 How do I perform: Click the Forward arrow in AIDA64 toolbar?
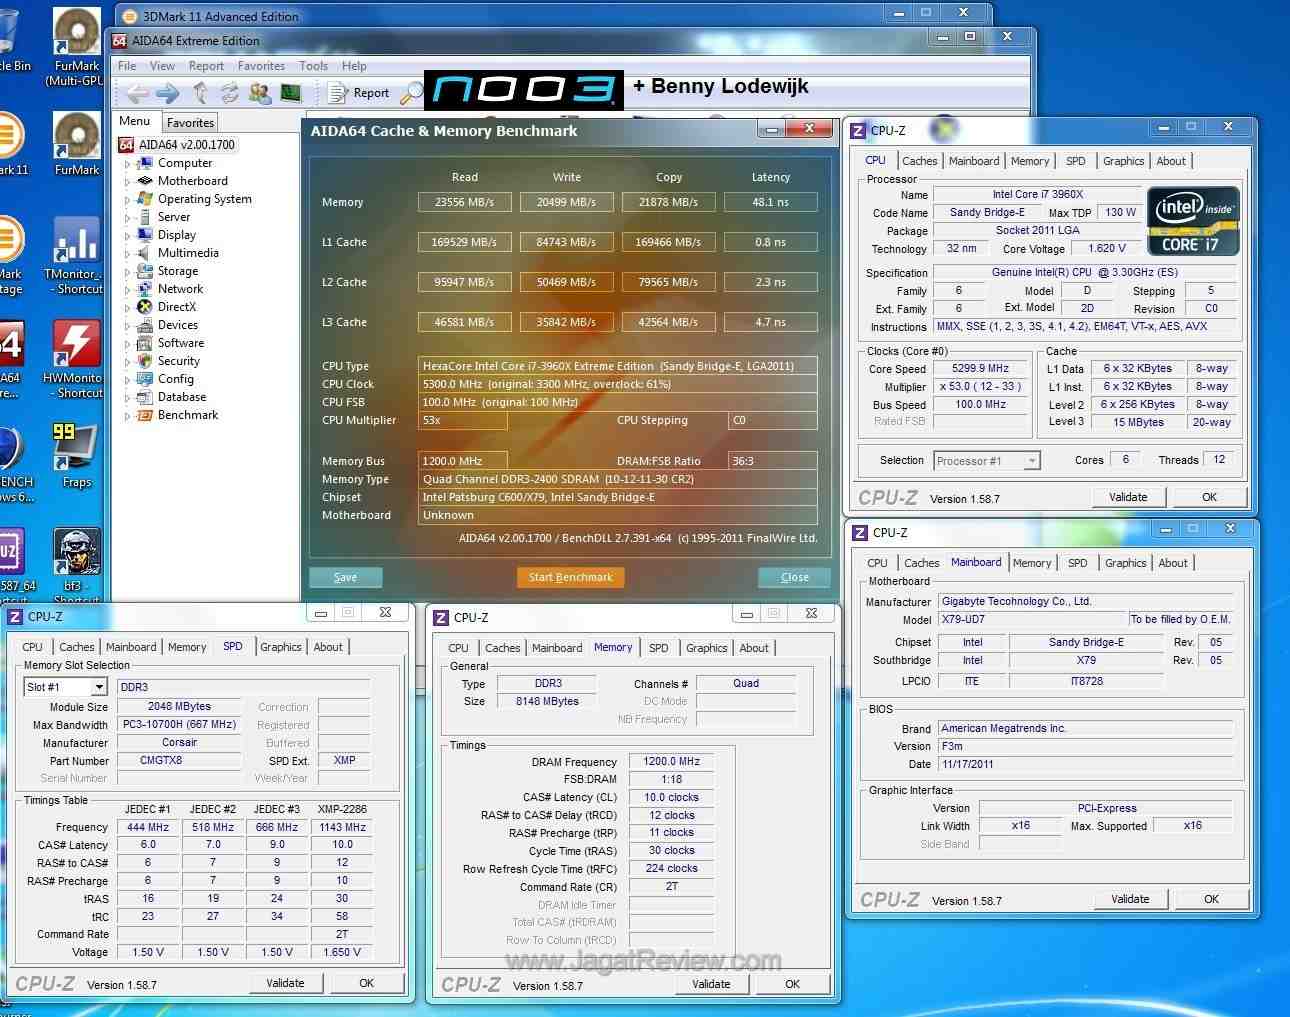point(168,93)
